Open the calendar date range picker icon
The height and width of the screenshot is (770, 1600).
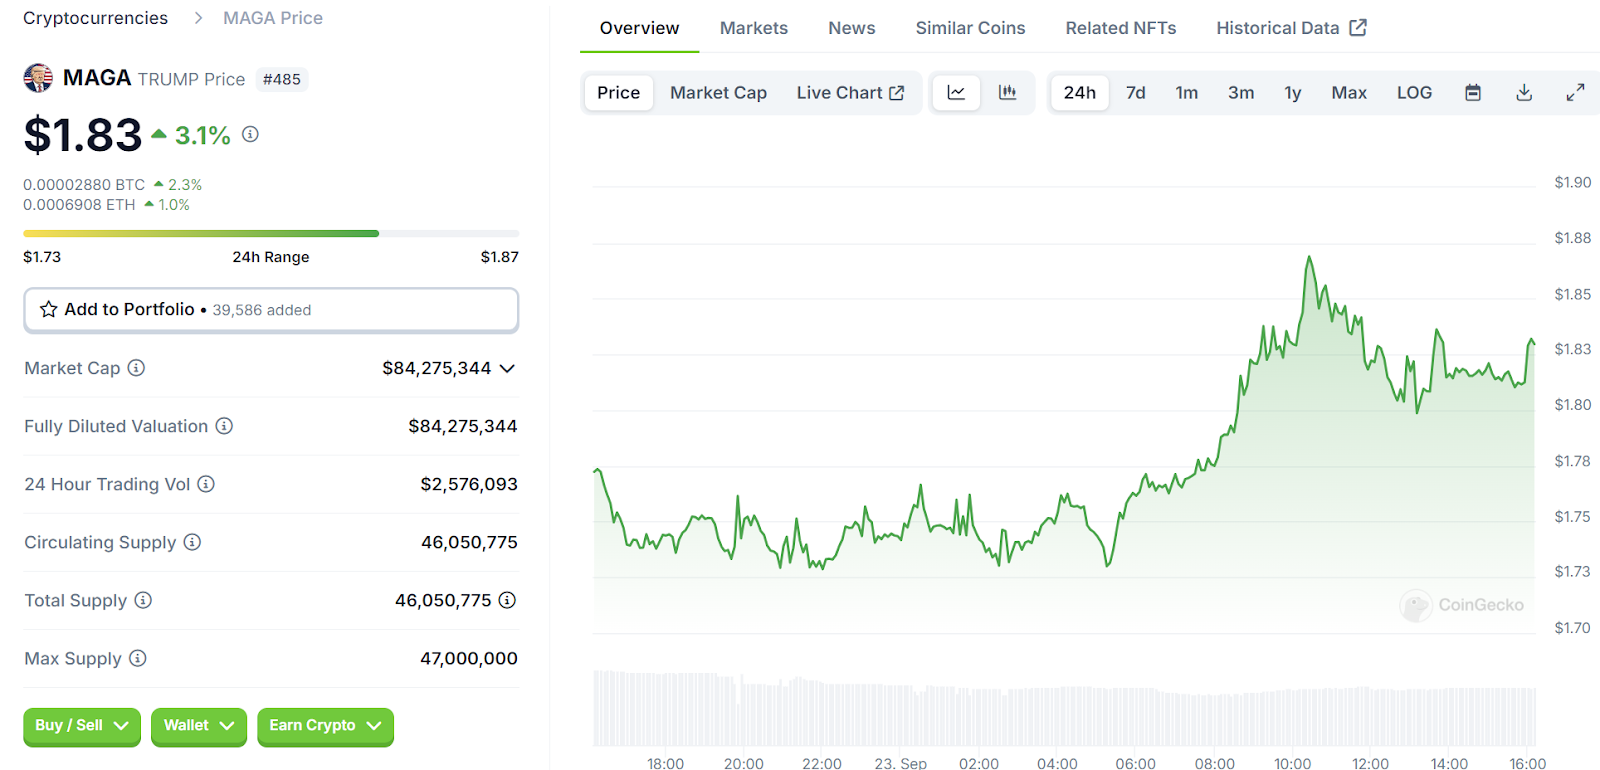[1473, 93]
